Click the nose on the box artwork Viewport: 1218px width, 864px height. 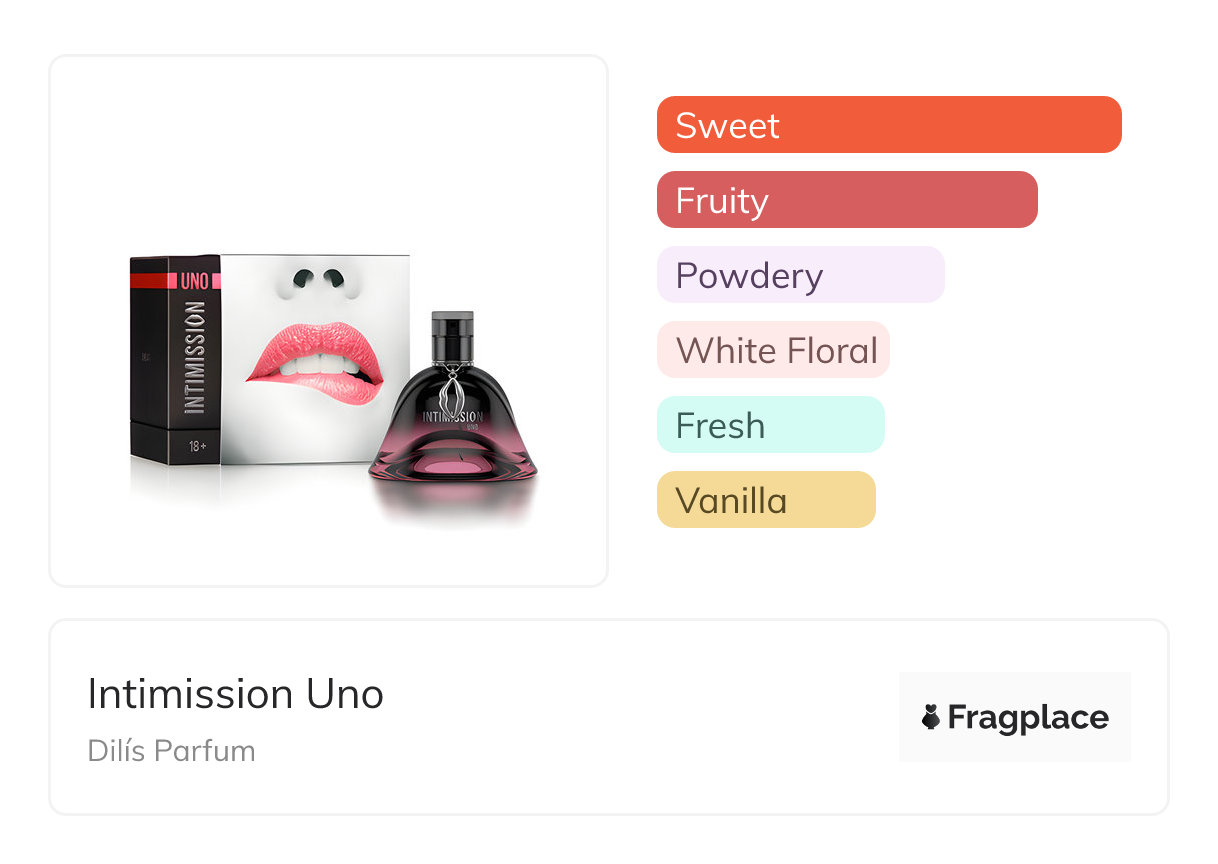tap(320, 281)
